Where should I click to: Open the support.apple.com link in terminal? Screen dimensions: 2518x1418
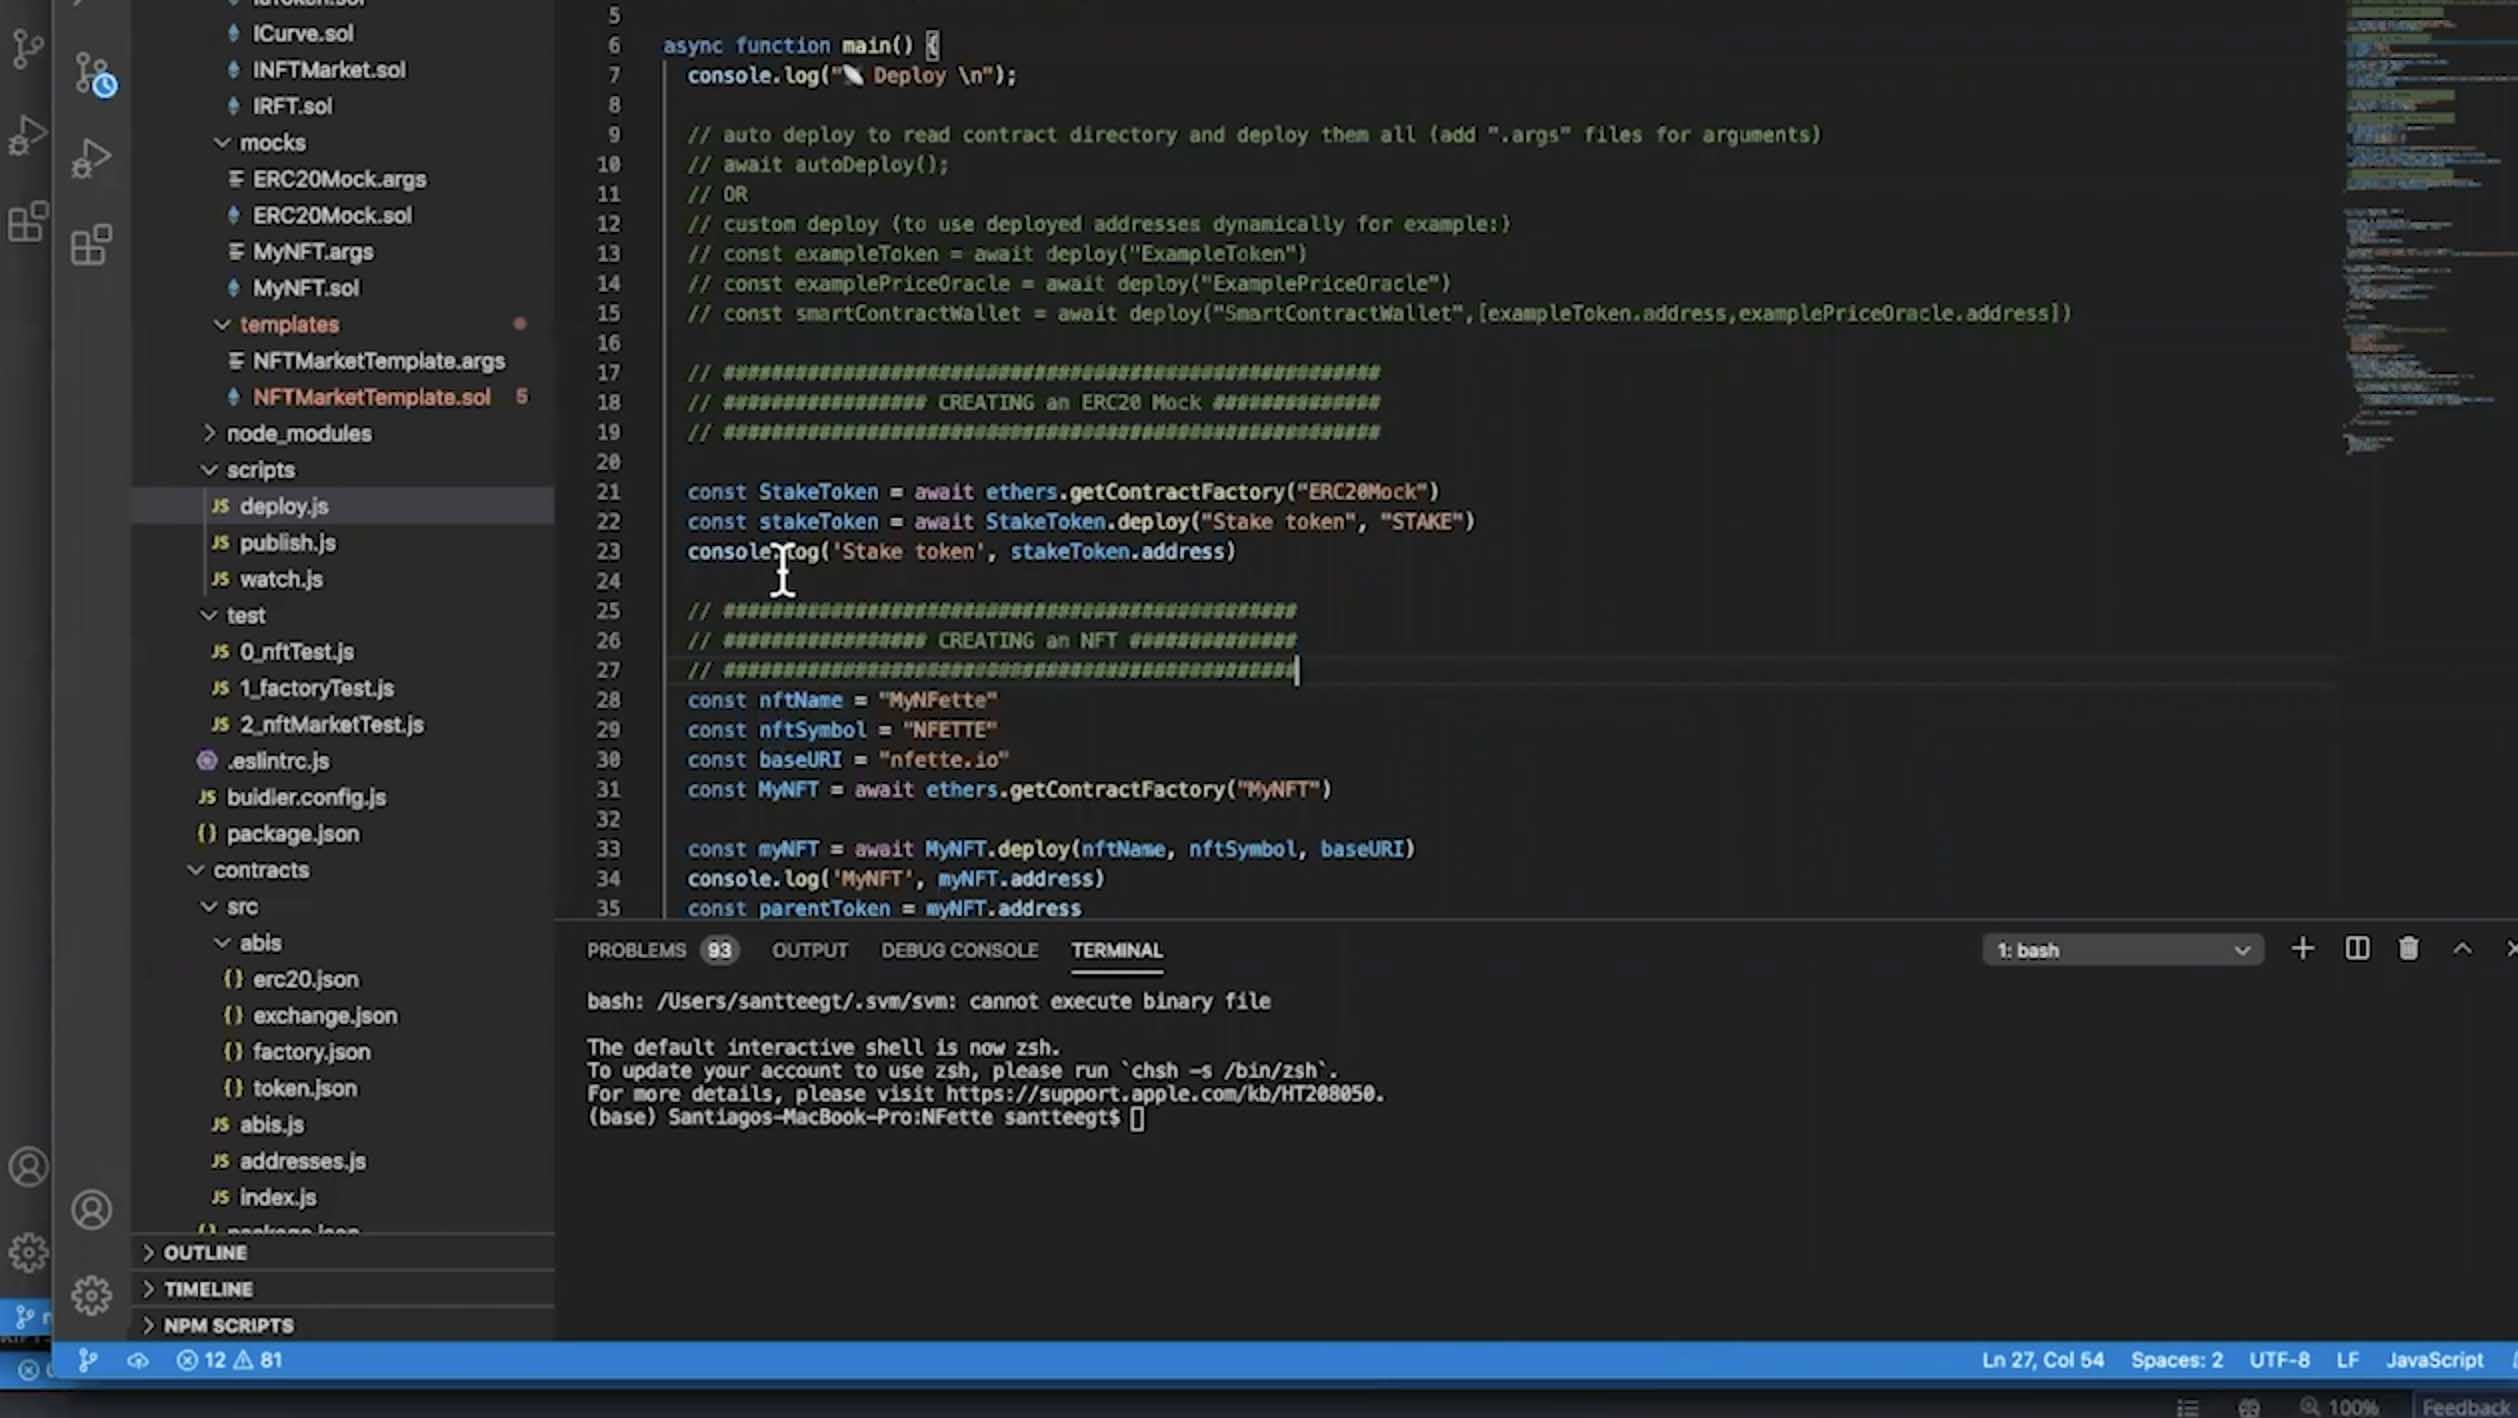(1162, 1094)
